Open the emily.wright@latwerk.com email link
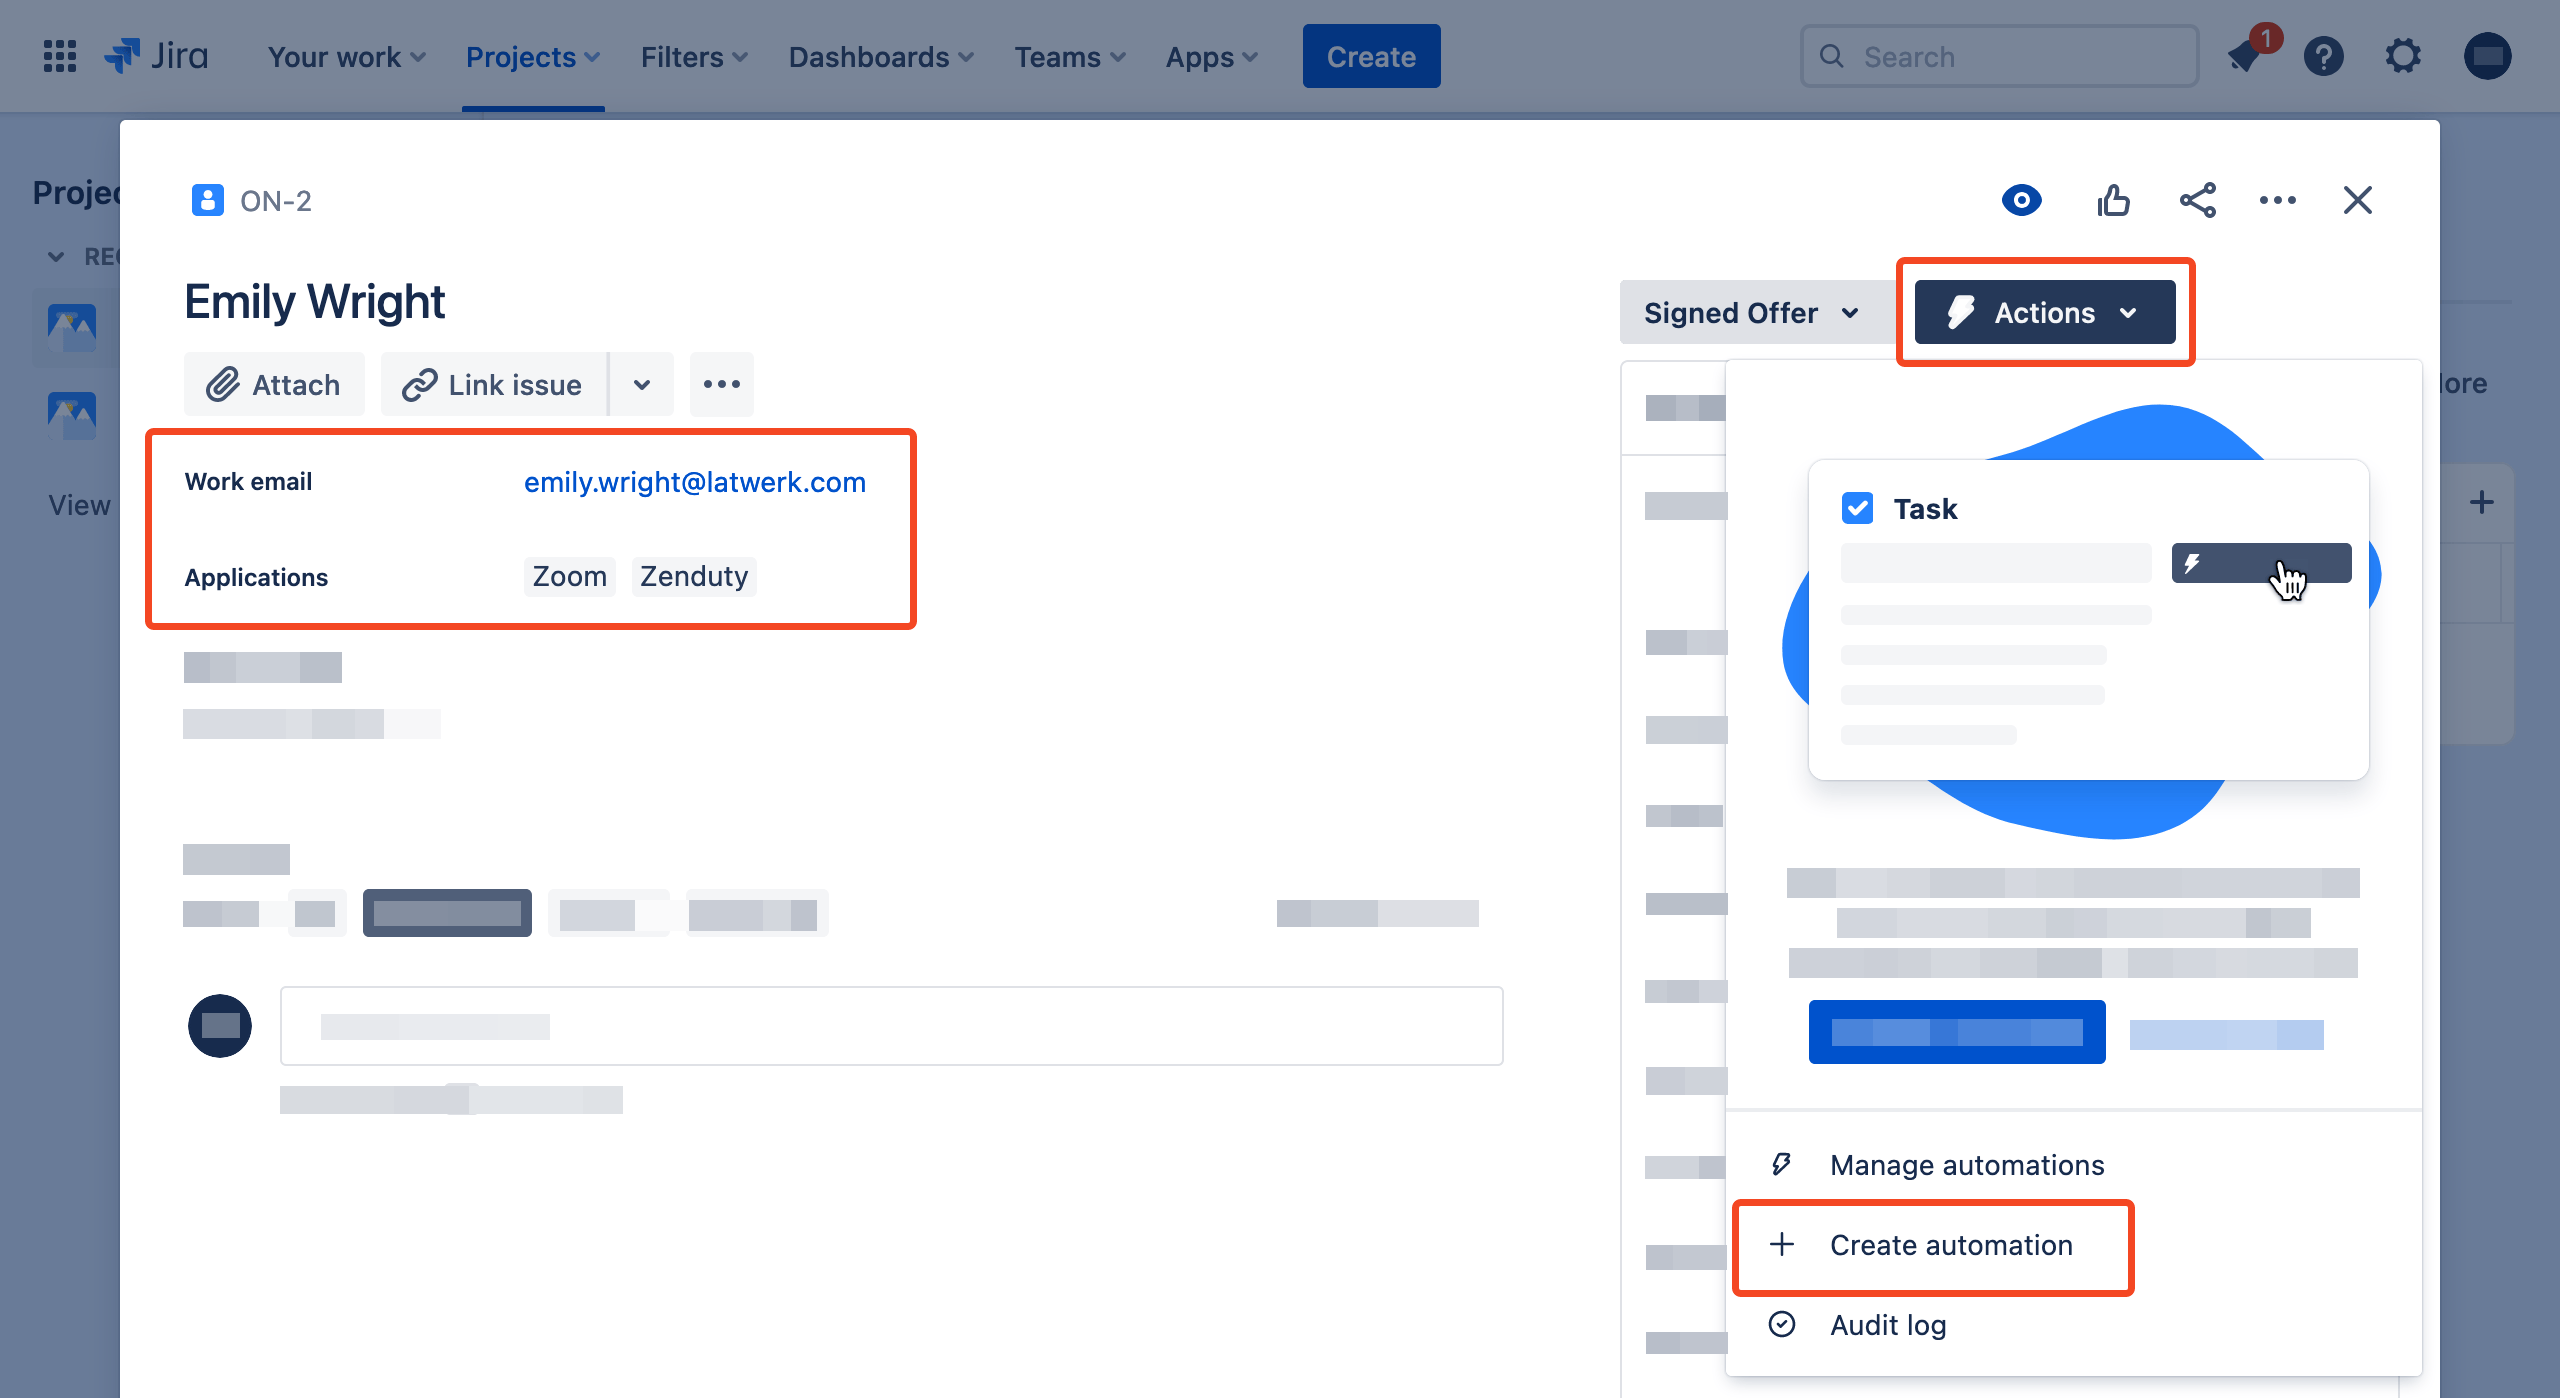The image size is (2560, 1398). (695, 482)
